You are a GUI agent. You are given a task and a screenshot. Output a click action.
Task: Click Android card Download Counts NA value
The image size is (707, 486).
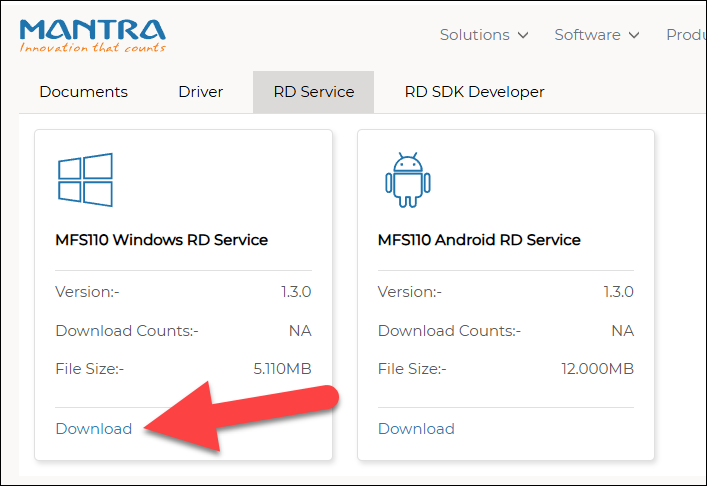[623, 331]
